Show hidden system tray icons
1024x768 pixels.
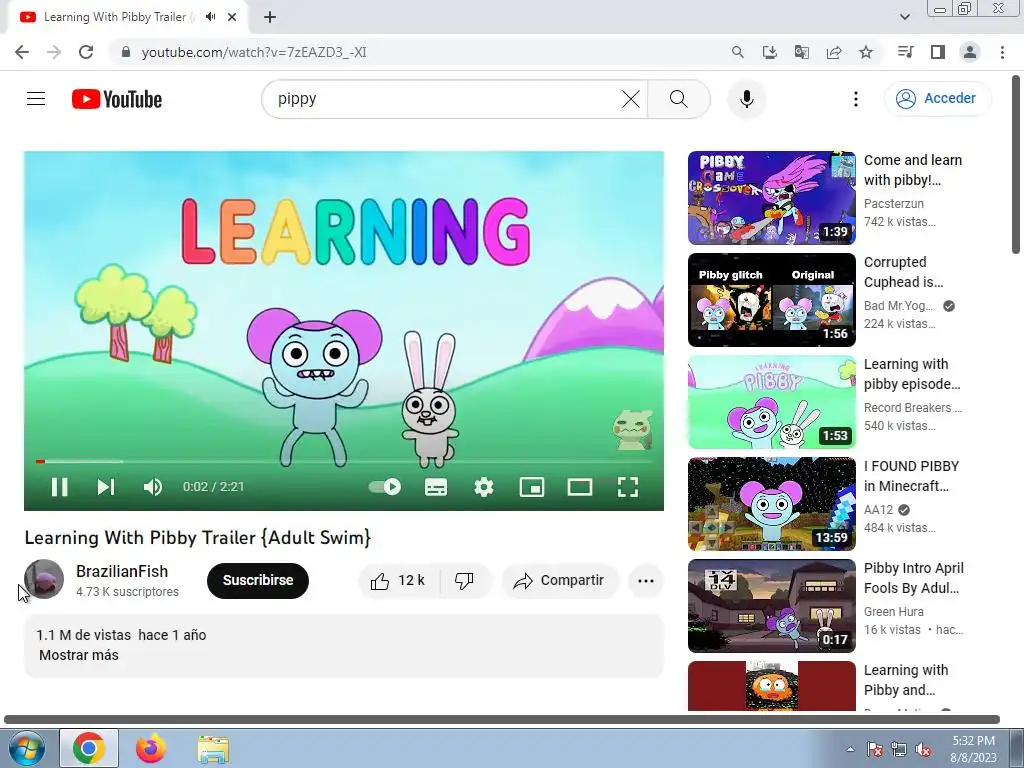850,749
